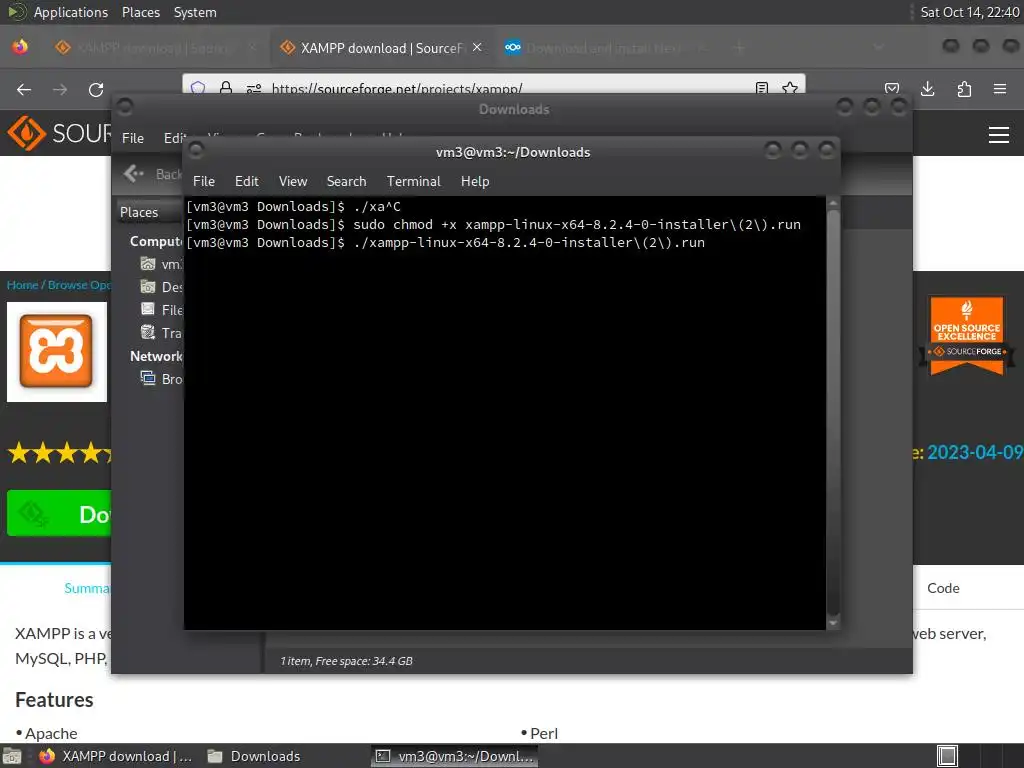This screenshot has height=768, width=1024.
Task: Open the Edit menu in Downloads window
Action: point(174,138)
